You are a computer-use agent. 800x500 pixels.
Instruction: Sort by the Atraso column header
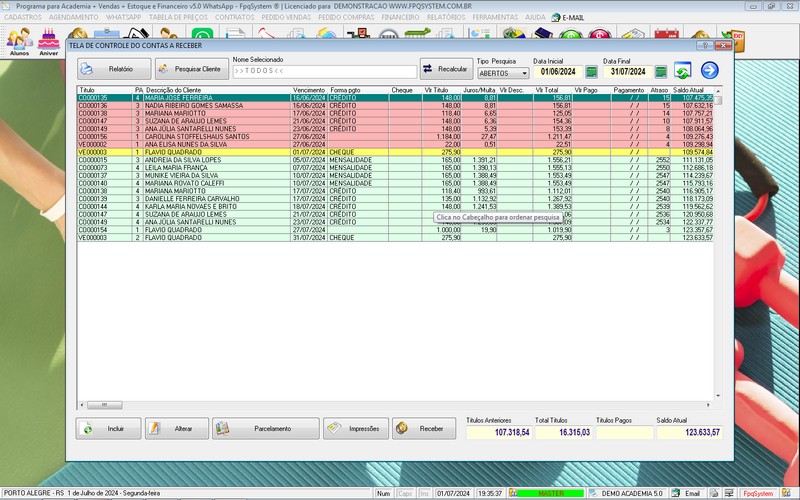pyautogui.click(x=659, y=90)
